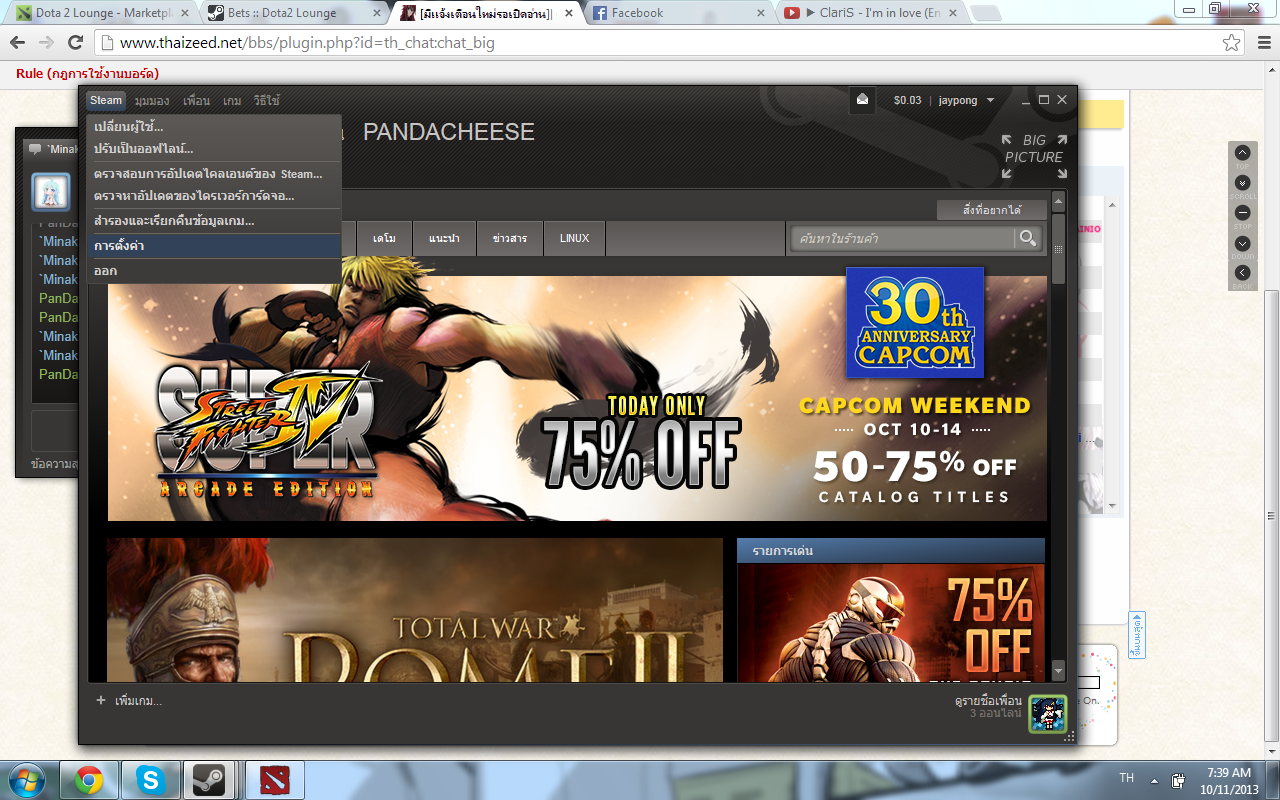
Task: Click the friend avatar thumbnail at bottom right
Action: 1048,714
